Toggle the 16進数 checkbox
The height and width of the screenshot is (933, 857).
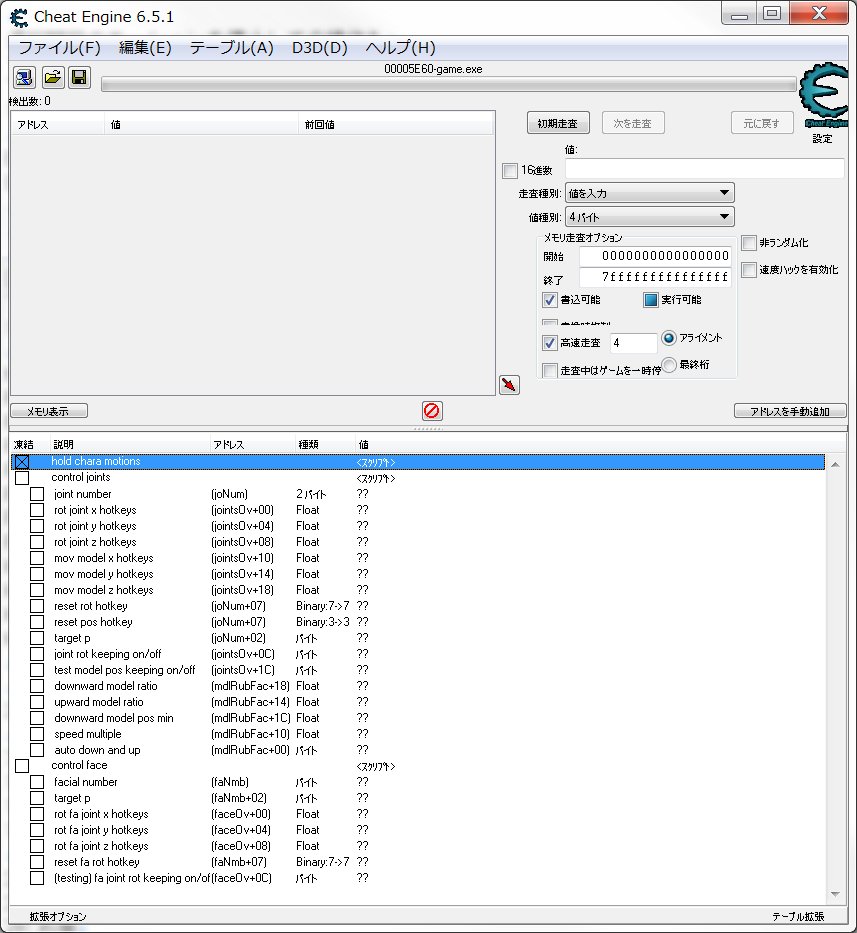click(510, 171)
